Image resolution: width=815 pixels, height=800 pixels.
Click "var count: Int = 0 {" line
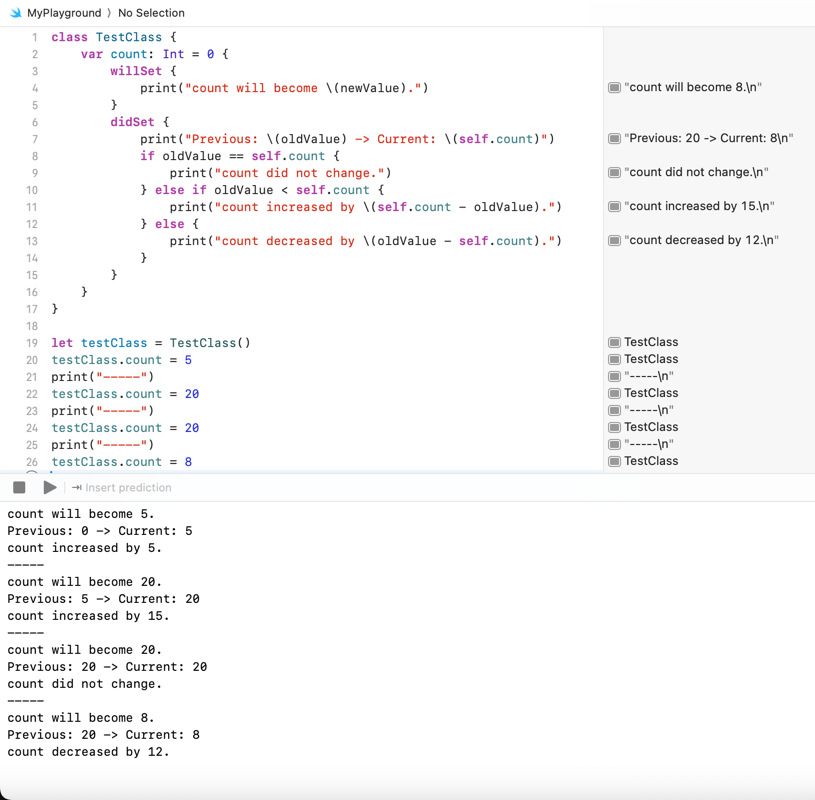point(154,54)
